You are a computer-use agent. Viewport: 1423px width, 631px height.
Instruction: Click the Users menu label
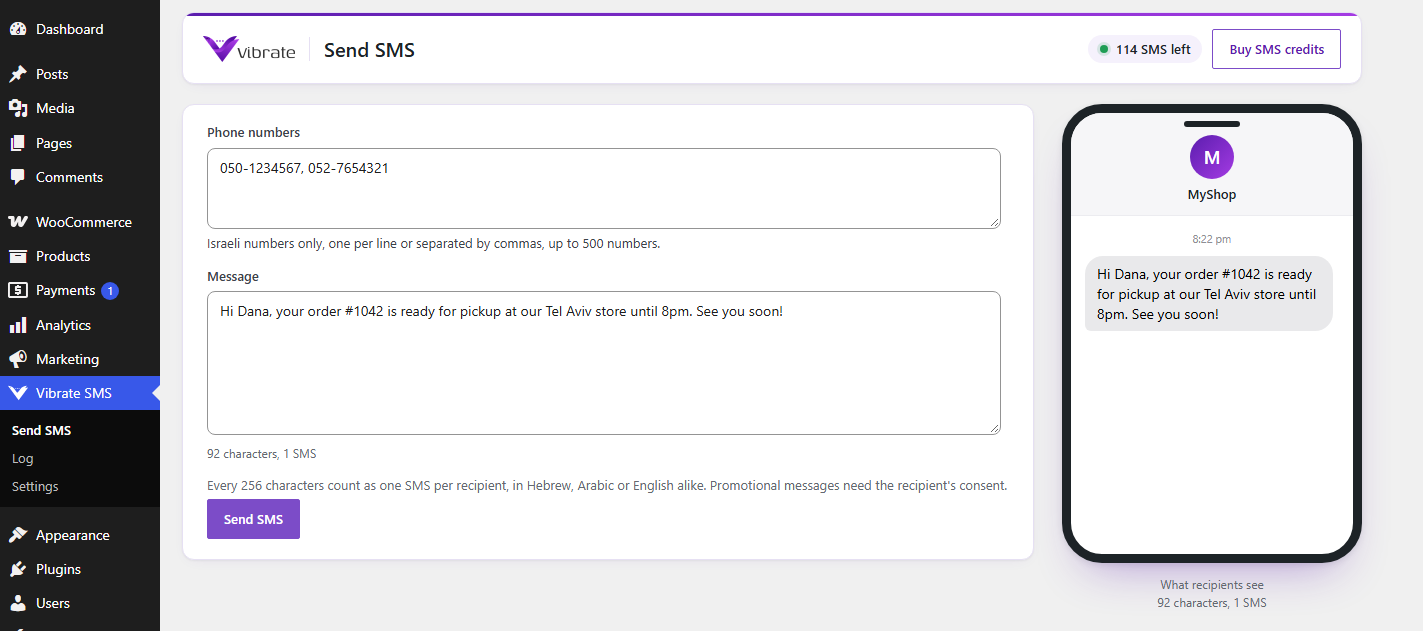53,603
